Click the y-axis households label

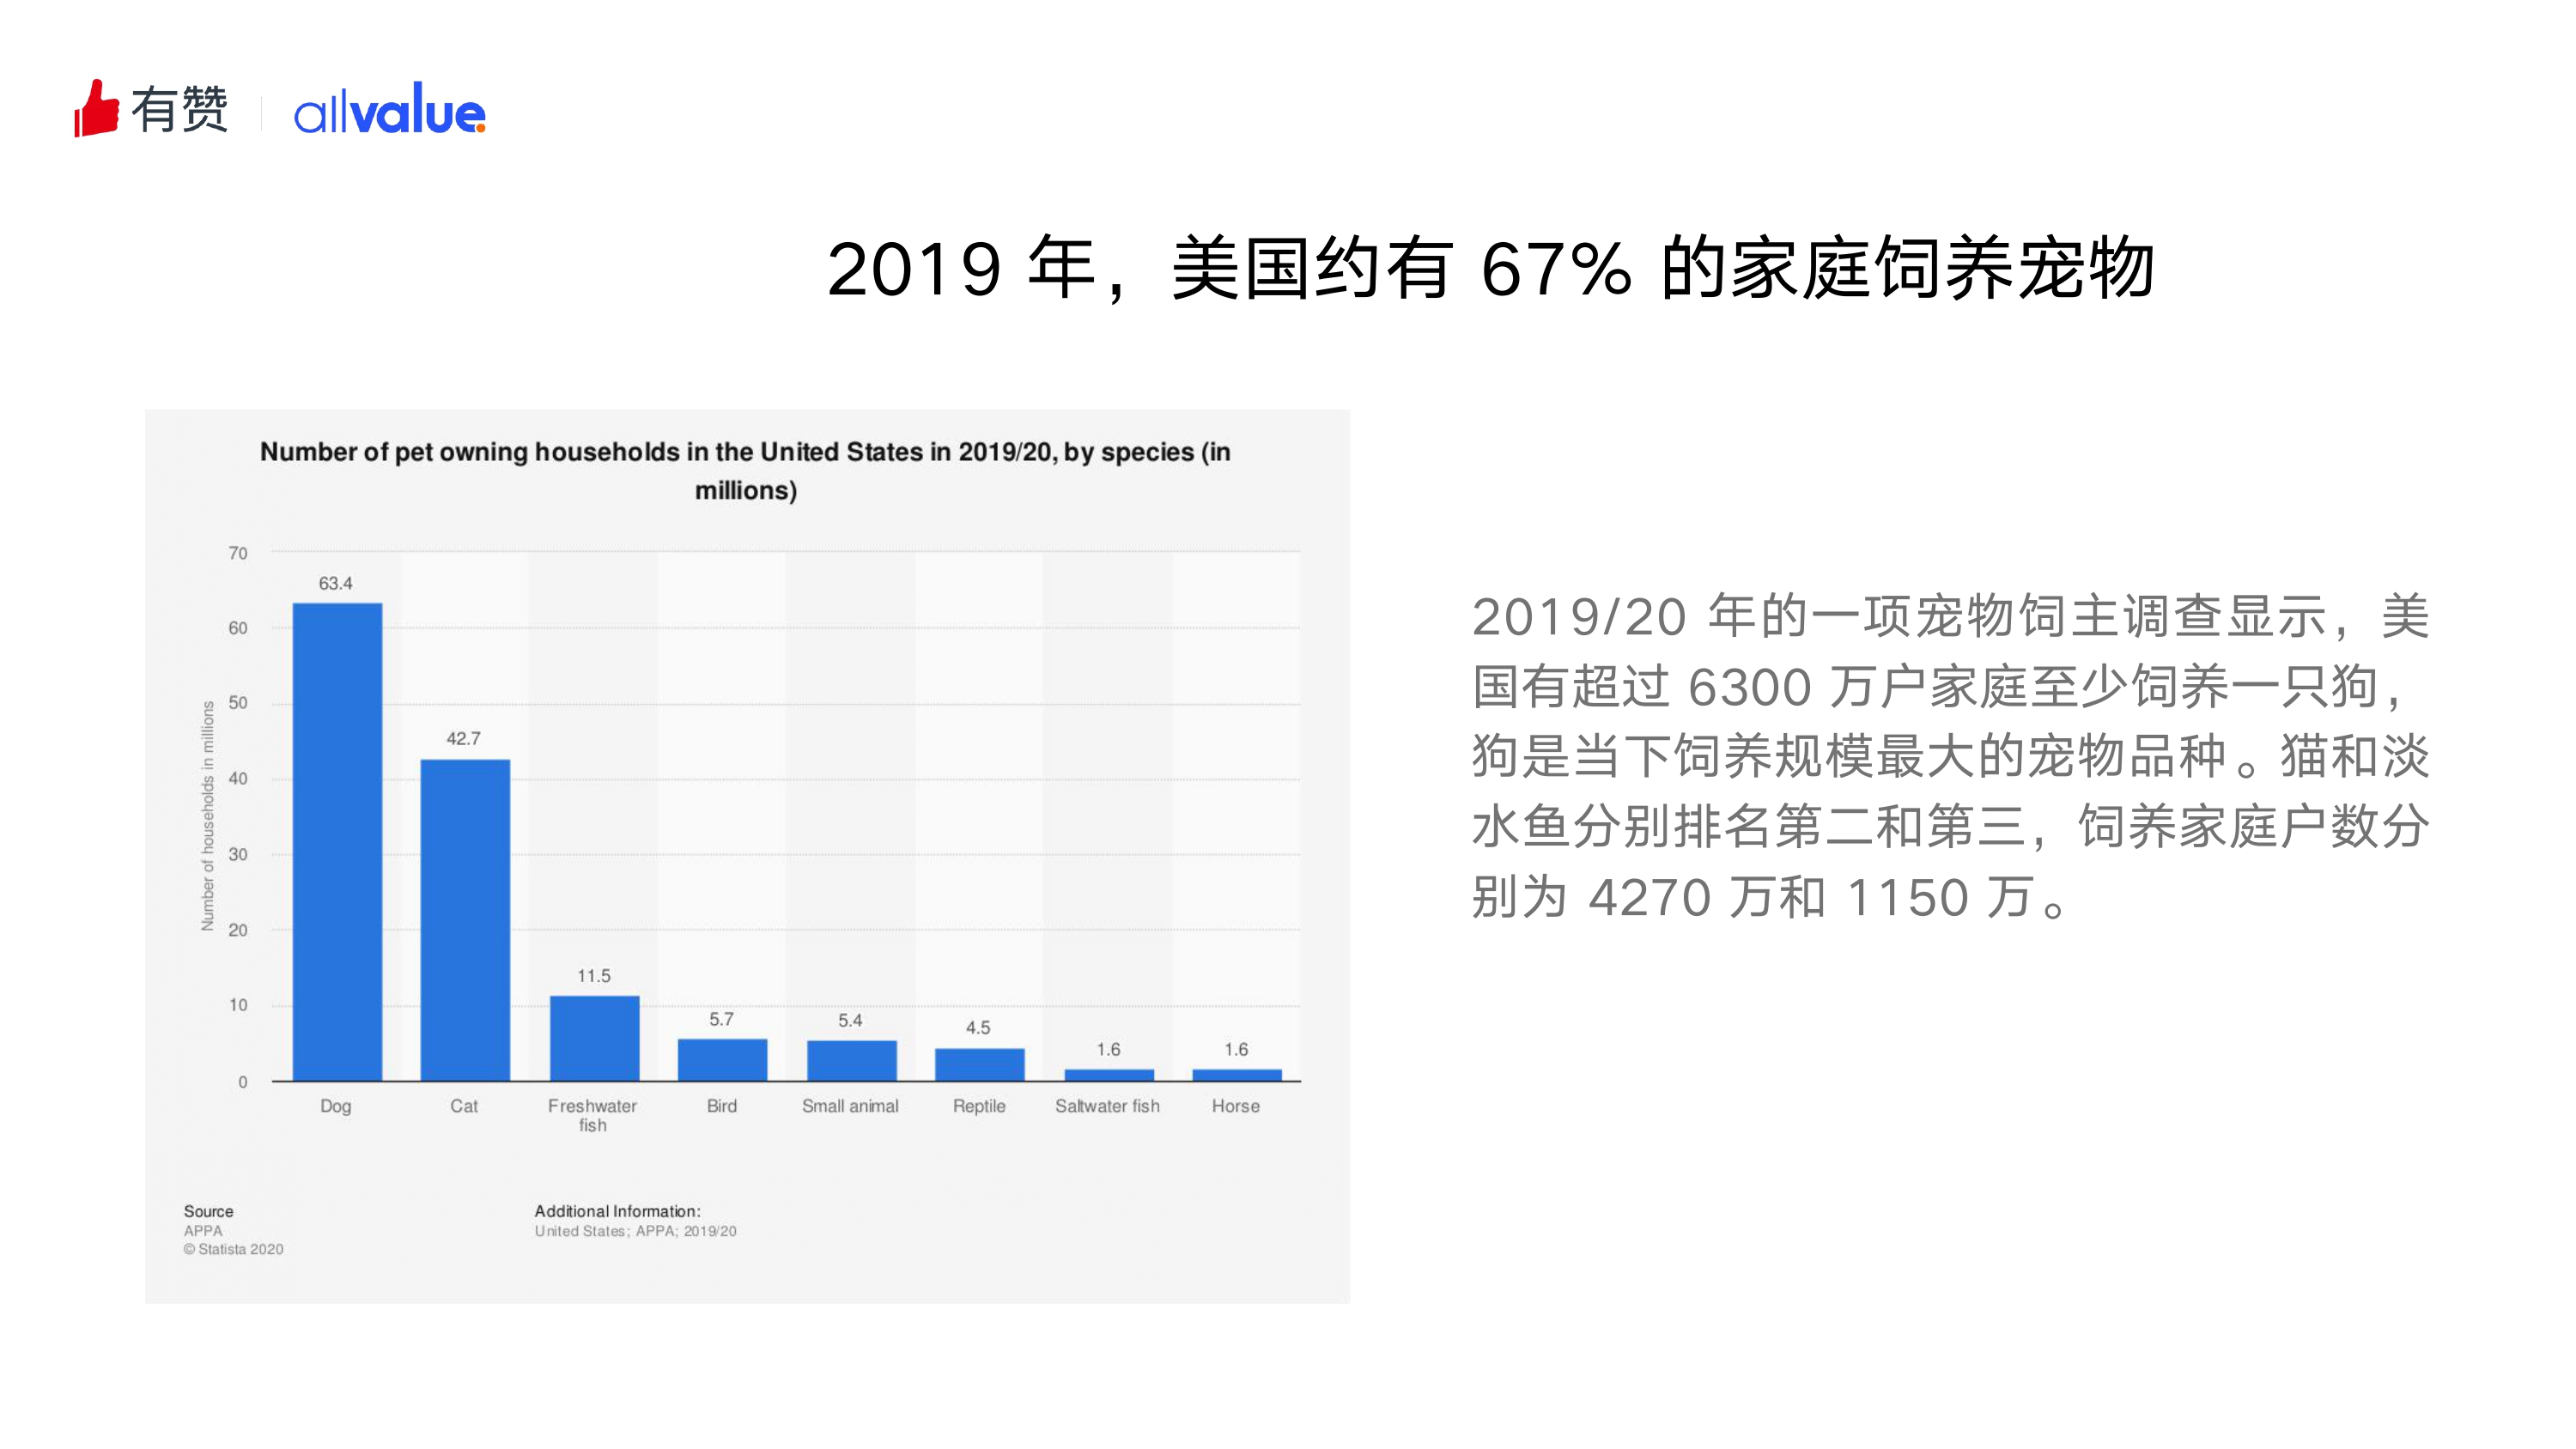tap(208, 815)
